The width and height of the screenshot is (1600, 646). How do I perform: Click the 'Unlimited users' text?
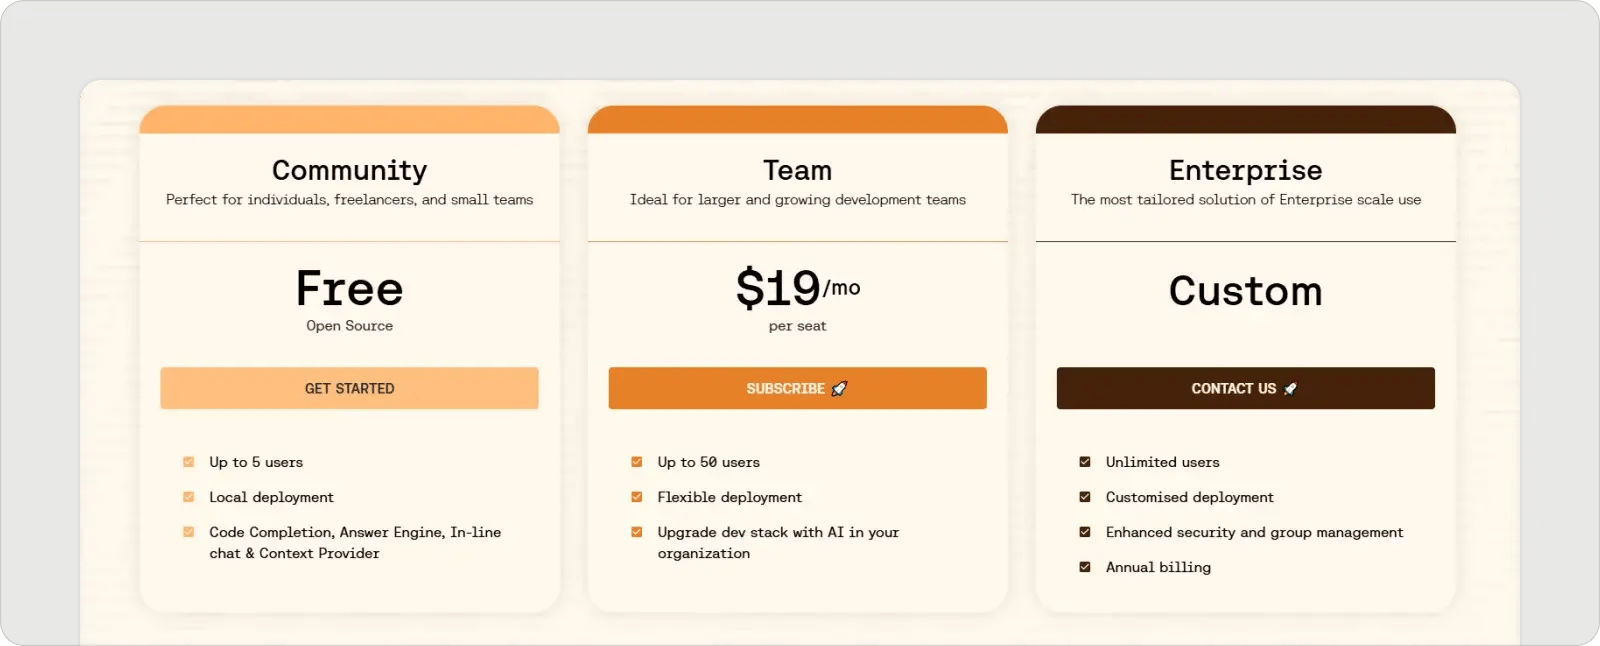[1162, 462]
